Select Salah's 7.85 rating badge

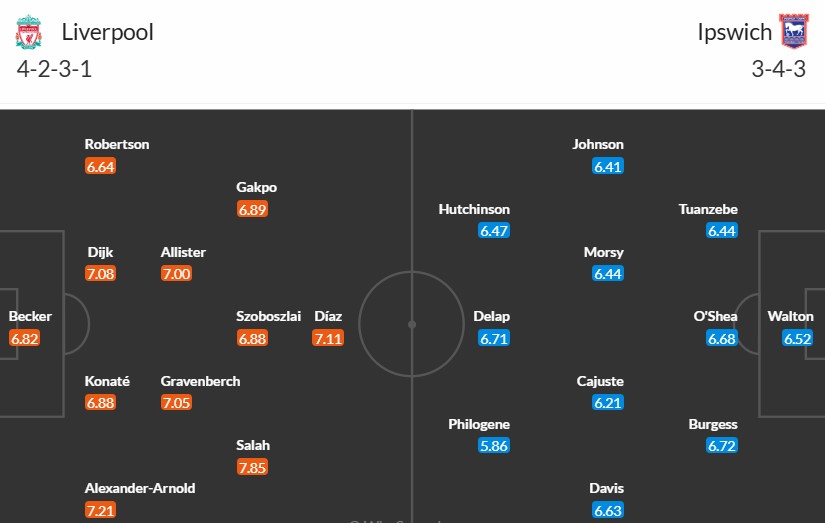(253, 467)
